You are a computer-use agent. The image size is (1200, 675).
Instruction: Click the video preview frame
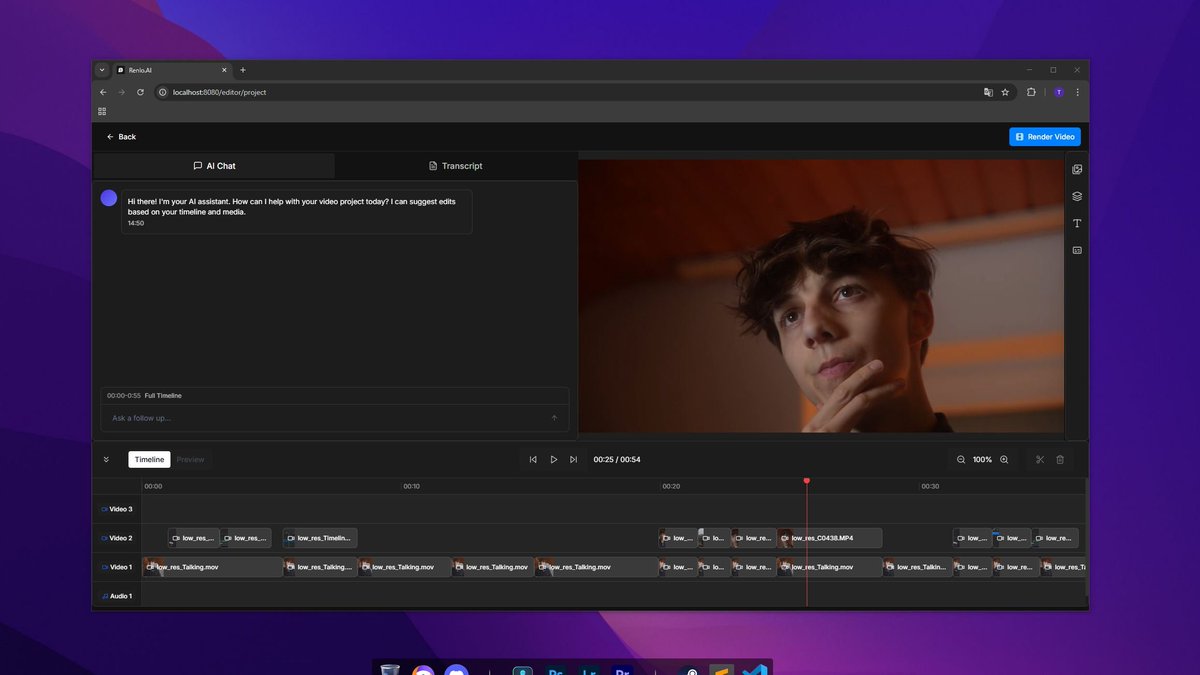[x=821, y=296]
